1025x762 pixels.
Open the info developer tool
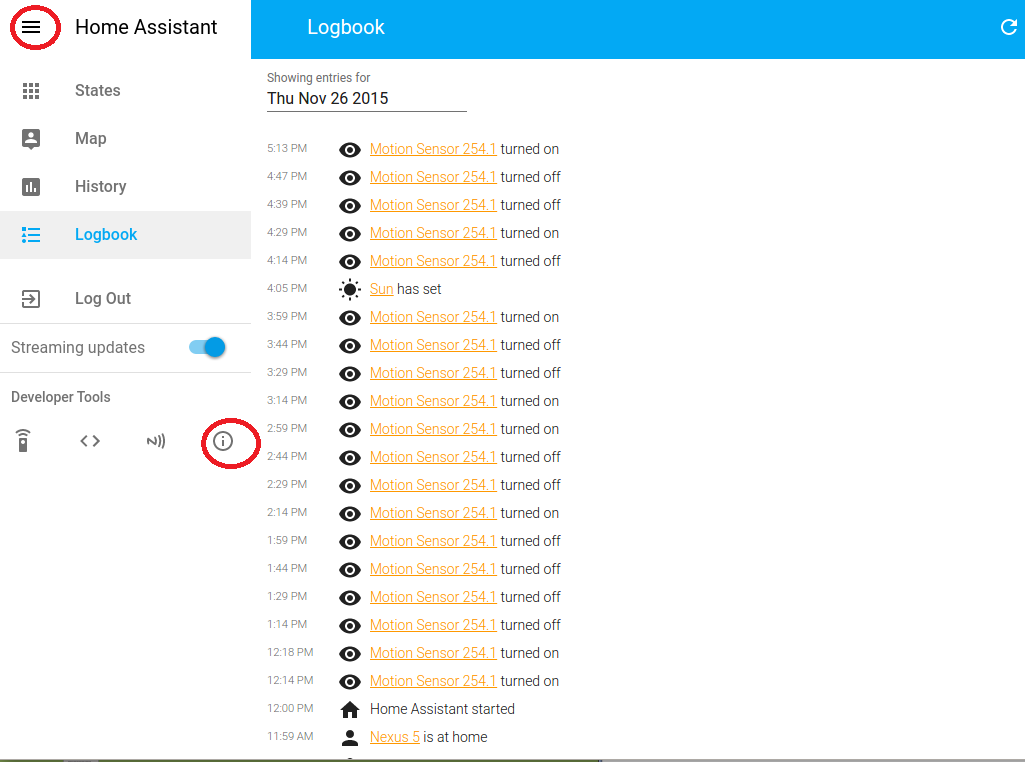[x=230, y=442]
